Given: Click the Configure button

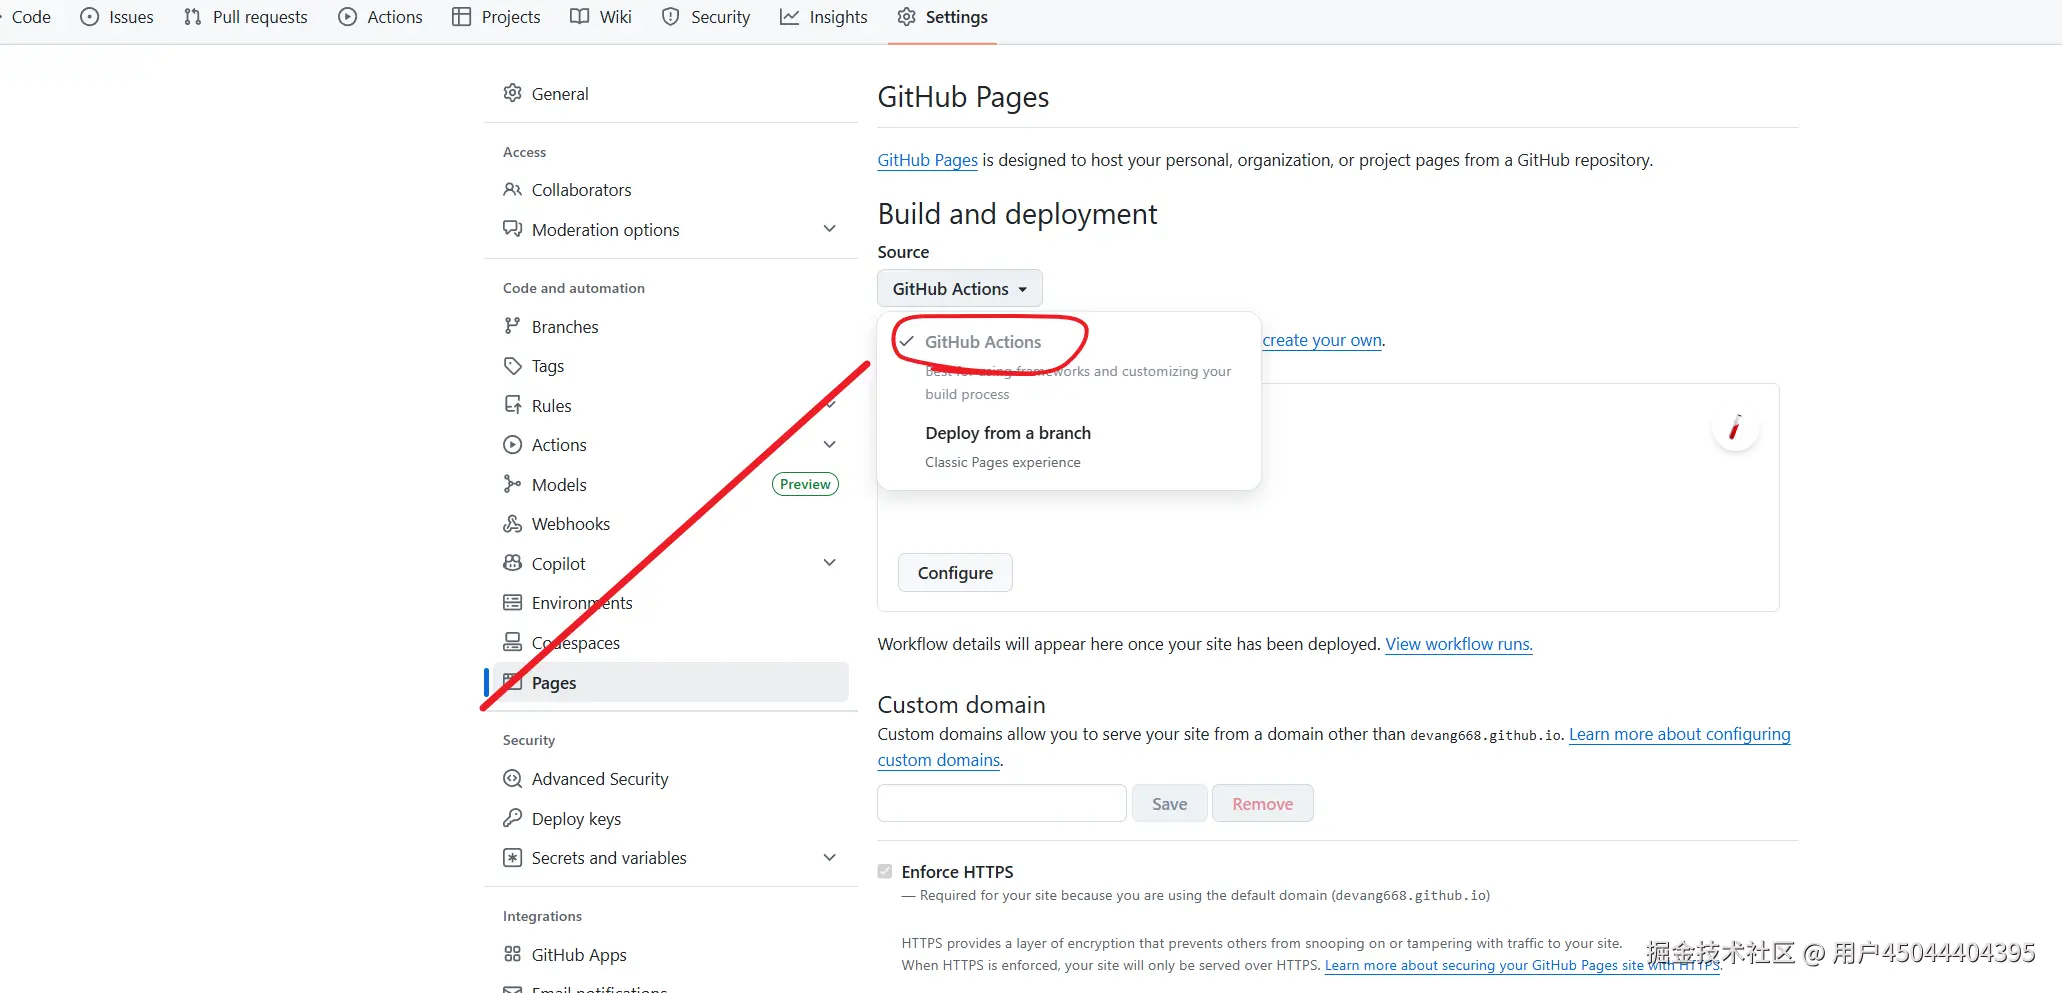Looking at the screenshot, I should 955,572.
